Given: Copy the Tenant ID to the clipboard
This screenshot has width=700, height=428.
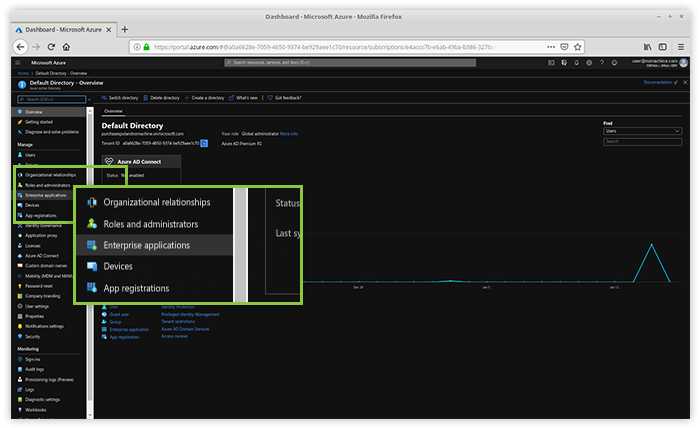Looking at the screenshot, I should (x=204, y=143).
